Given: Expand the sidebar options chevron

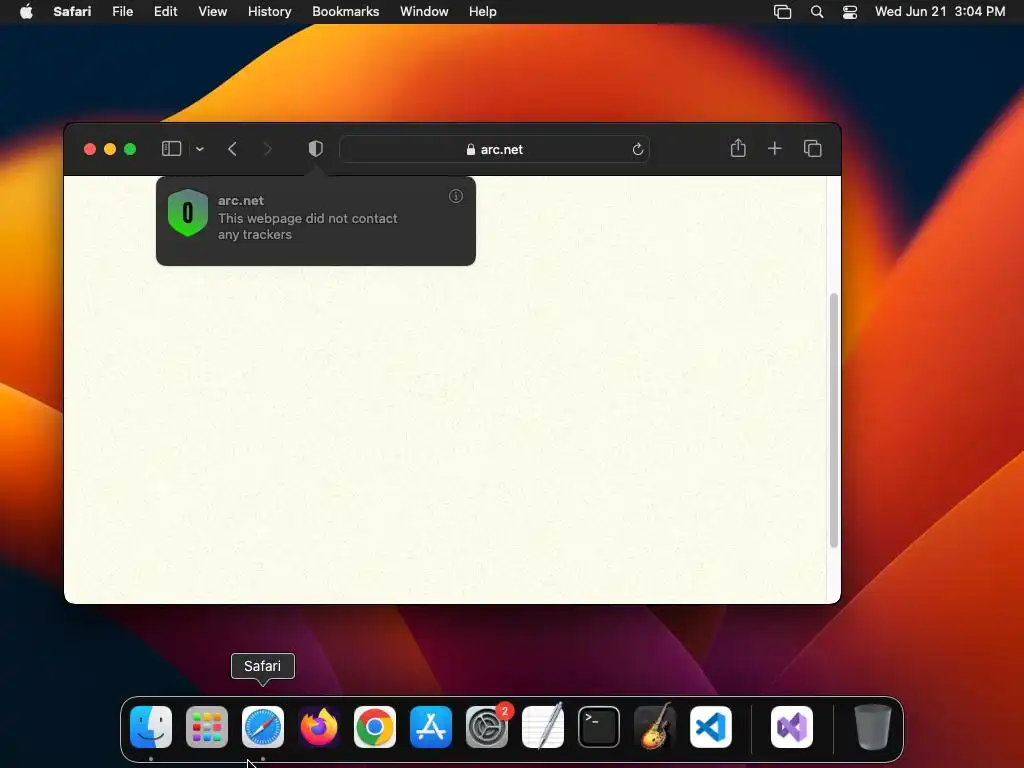Looking at the screenshot, I should pyautogui.click(x=200, y=150).
